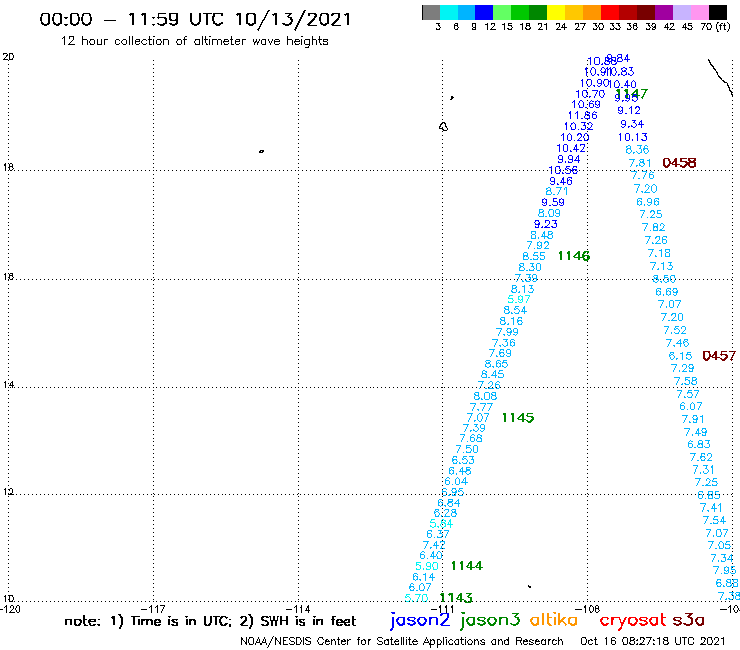740x650 pixels.
Task: Click the green time label 1146
Action: tap(574, 256)
